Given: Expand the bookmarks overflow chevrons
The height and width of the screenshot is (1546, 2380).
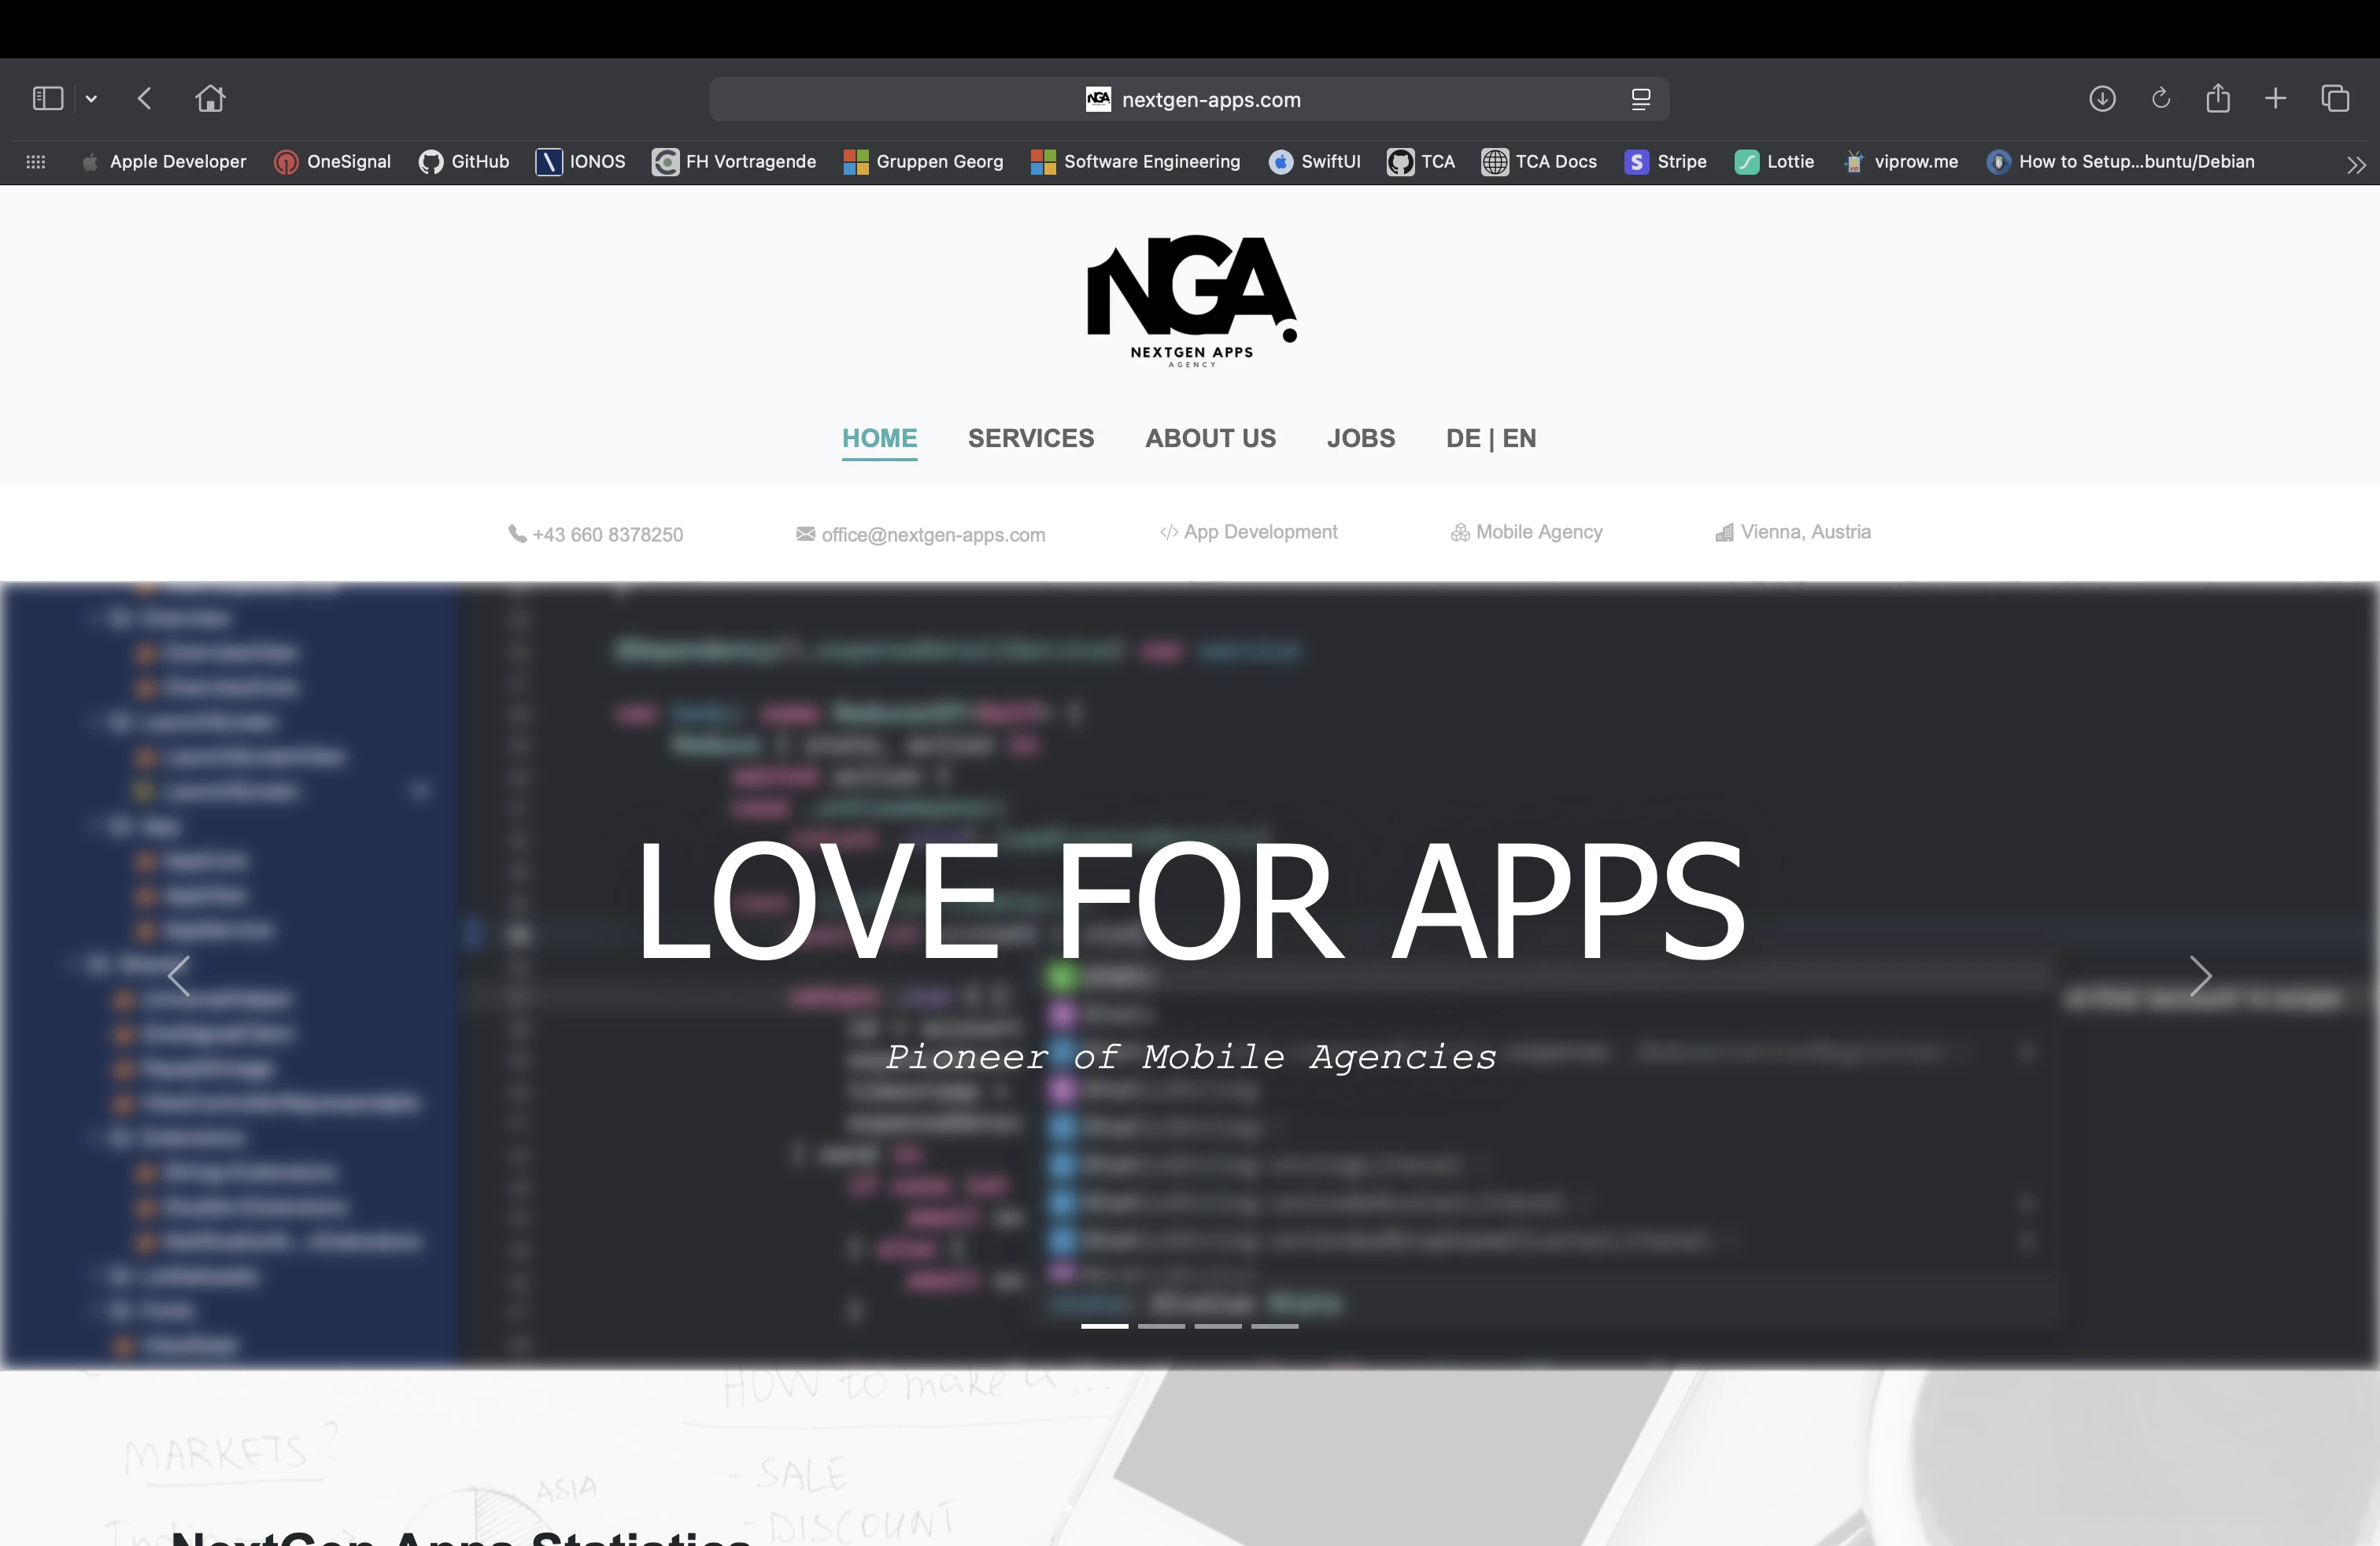Looking at the screenshot, I should (2356, 165).
